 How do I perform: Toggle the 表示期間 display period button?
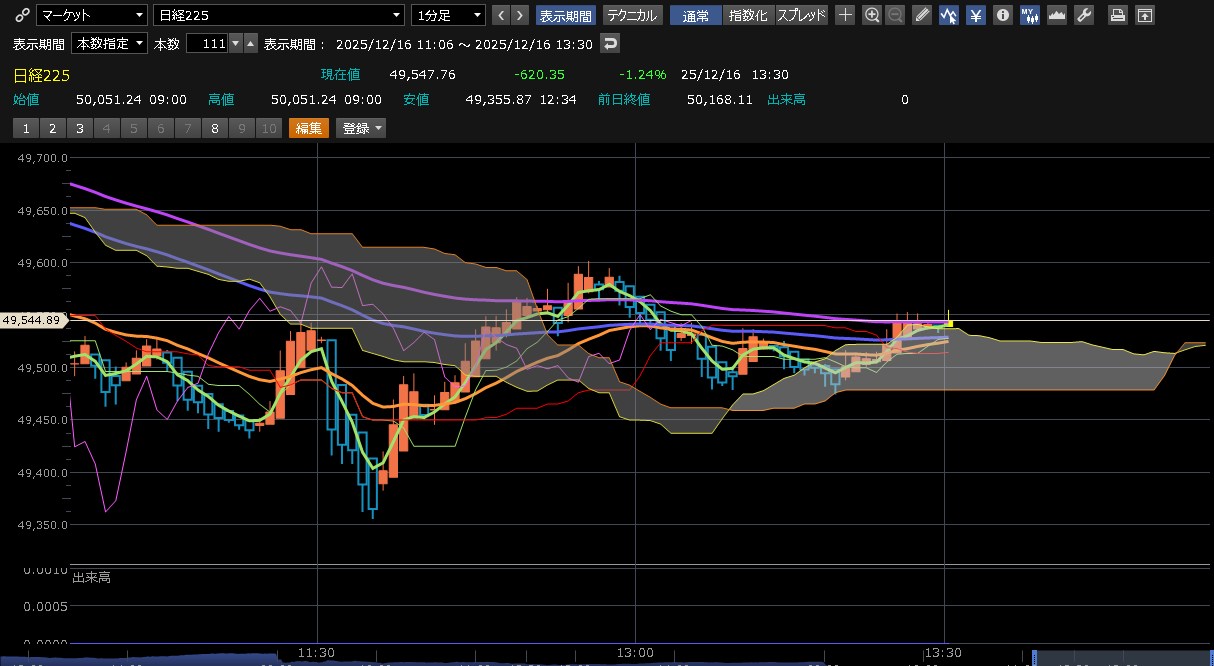(566, 15)
